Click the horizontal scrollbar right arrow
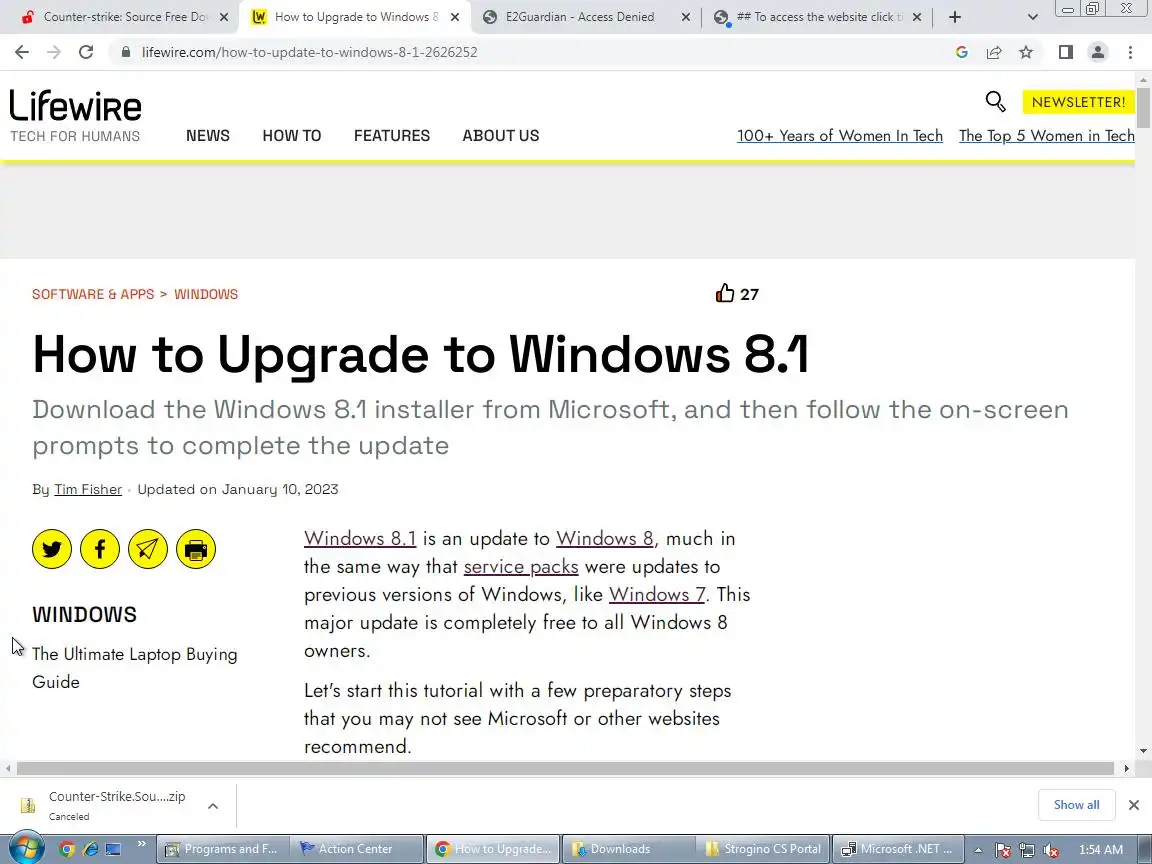The height and width of the screenshot is (864, 1152). pyautogui.click(x=1126, y=768)
